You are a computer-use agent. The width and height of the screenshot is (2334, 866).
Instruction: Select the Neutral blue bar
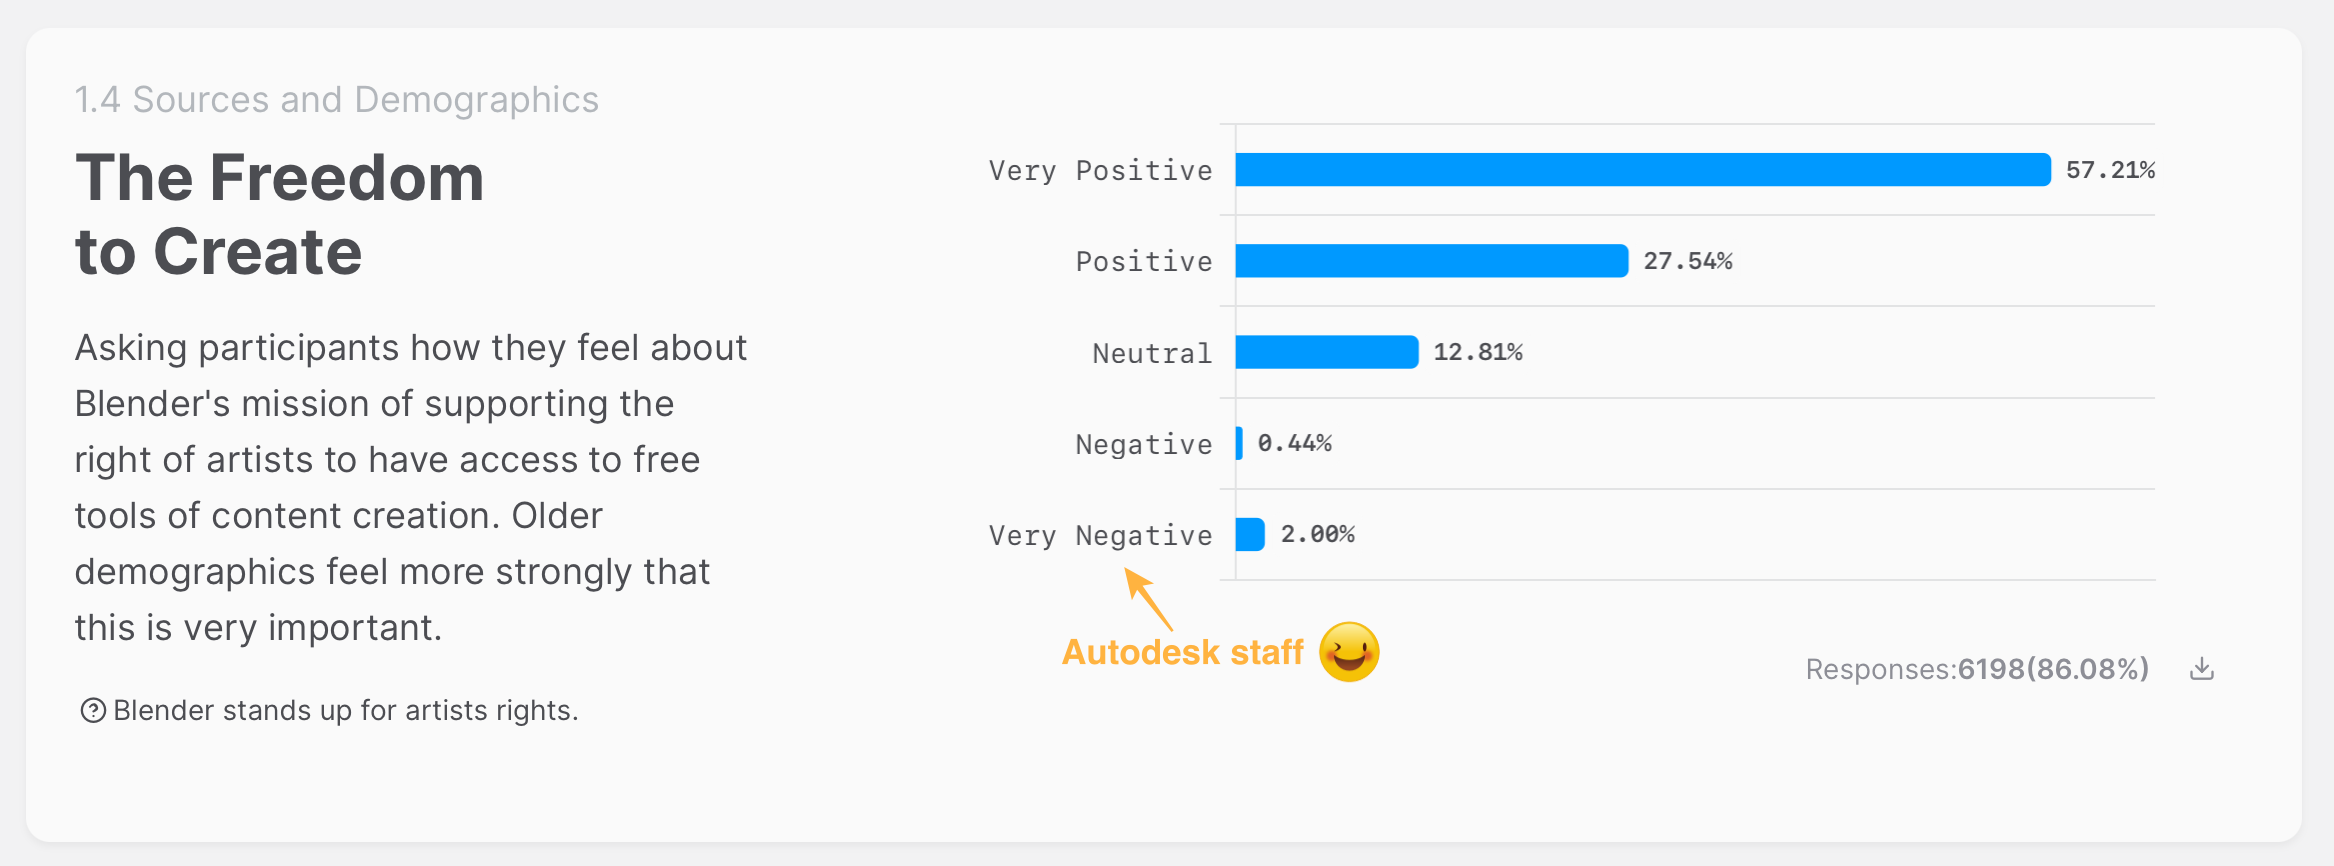click(1327, 352)
